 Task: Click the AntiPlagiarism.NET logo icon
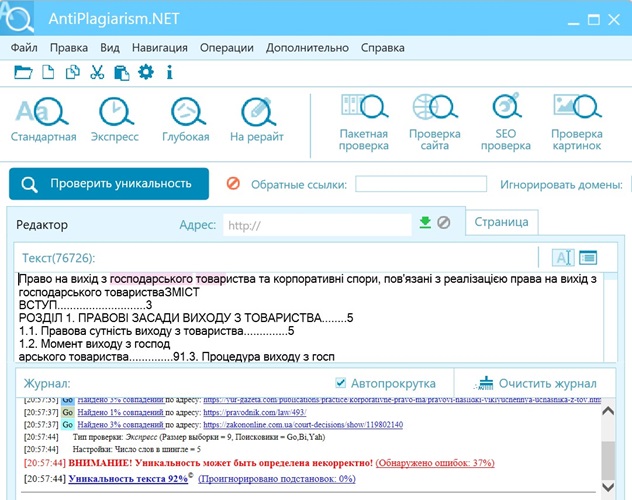click(x=17, y=18)
